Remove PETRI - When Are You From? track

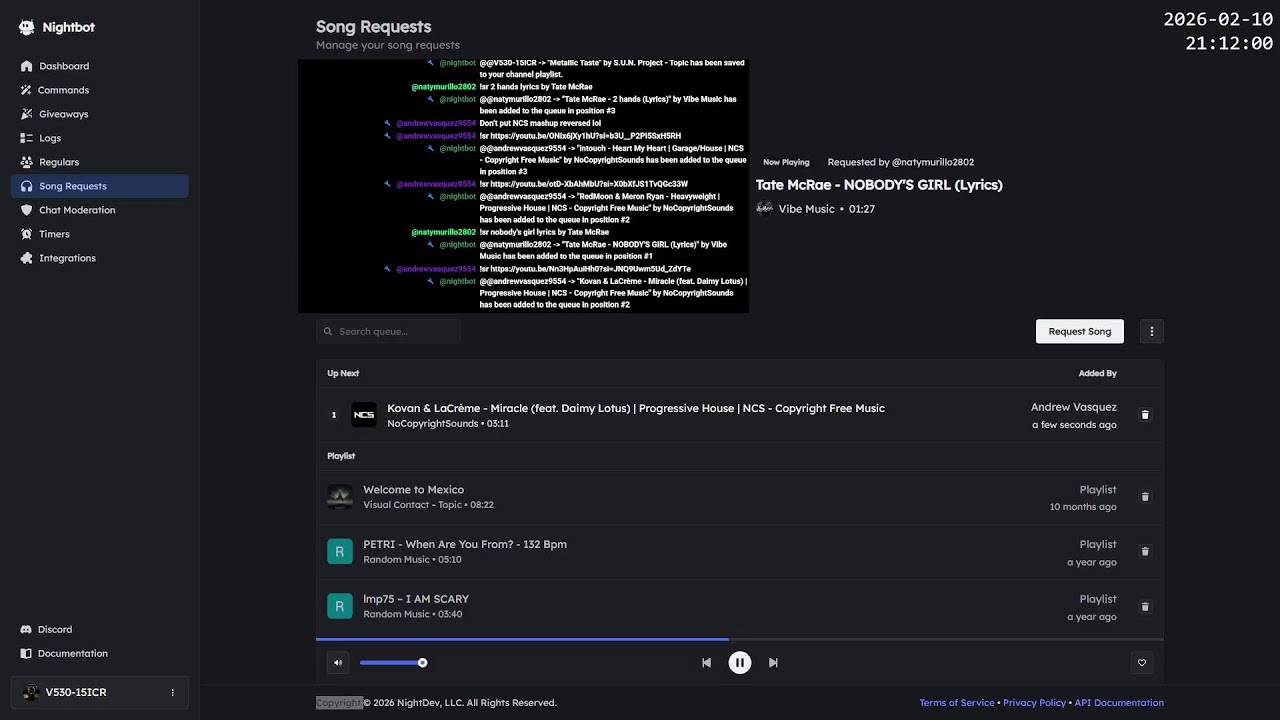pos(1145,551)
